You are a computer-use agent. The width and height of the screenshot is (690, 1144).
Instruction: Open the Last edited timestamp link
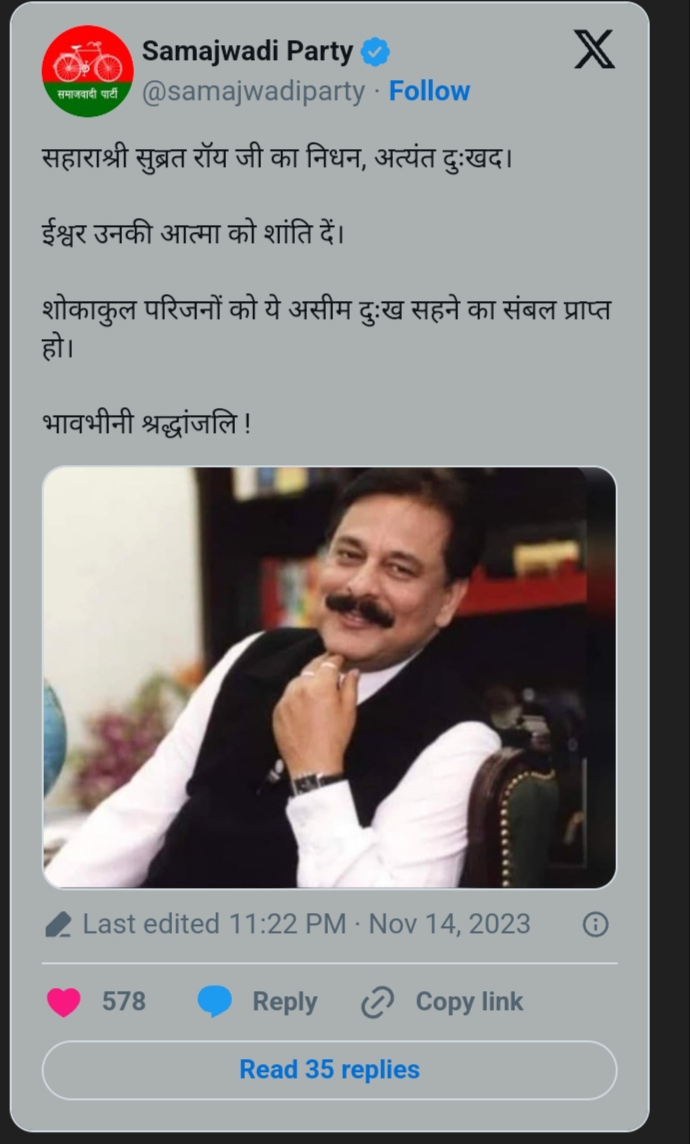(x=306, y=924)
